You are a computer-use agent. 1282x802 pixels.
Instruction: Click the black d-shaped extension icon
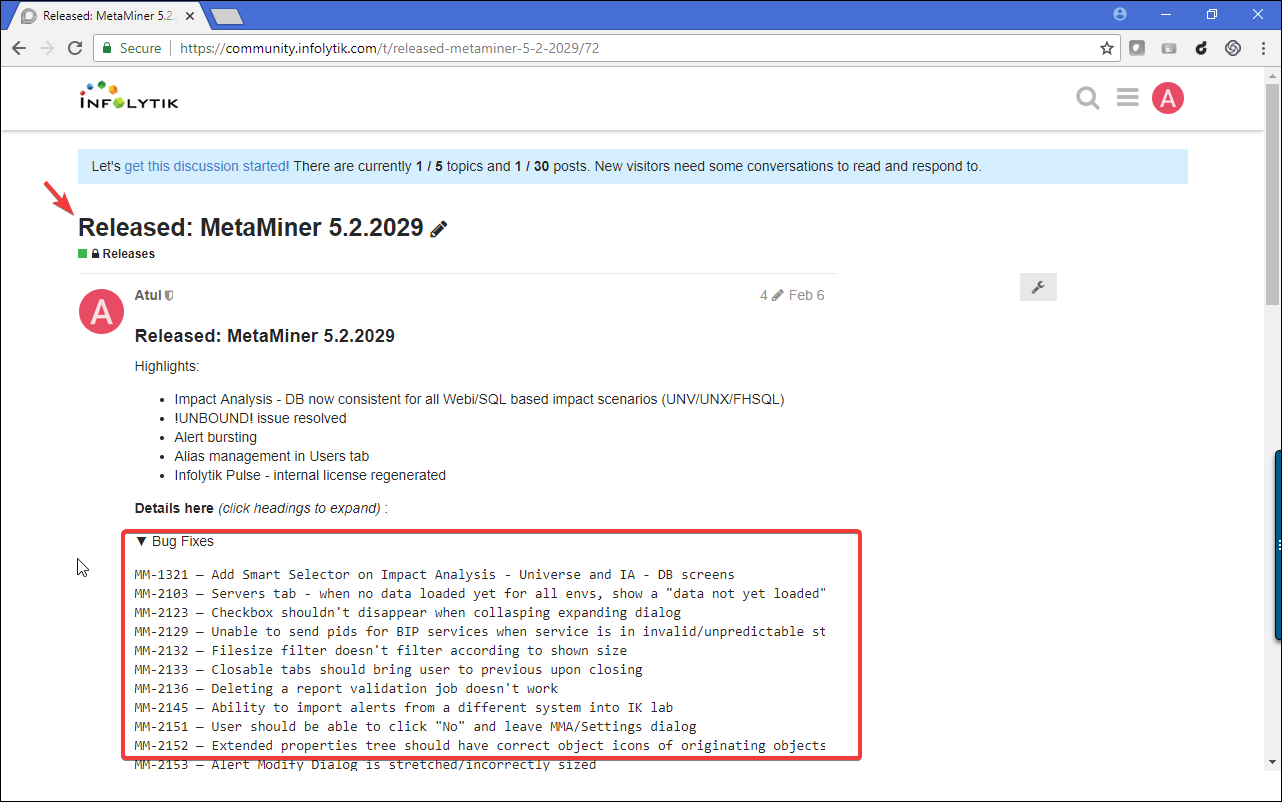1201,48
